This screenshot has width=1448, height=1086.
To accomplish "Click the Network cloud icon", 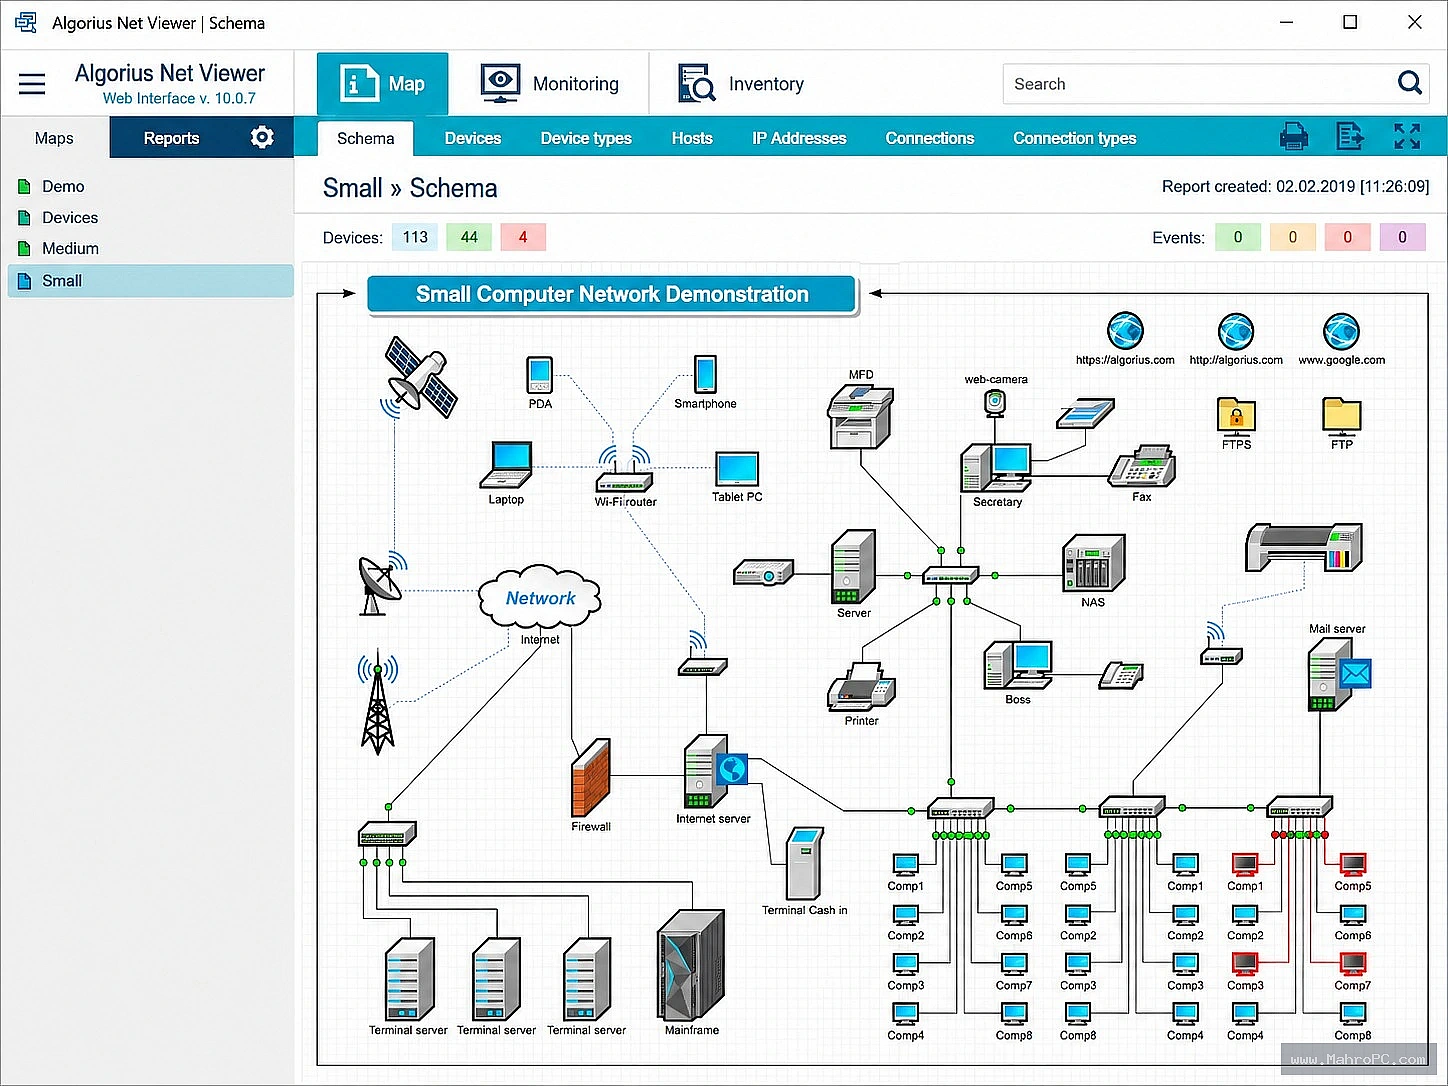I will [x=540, y=597].
